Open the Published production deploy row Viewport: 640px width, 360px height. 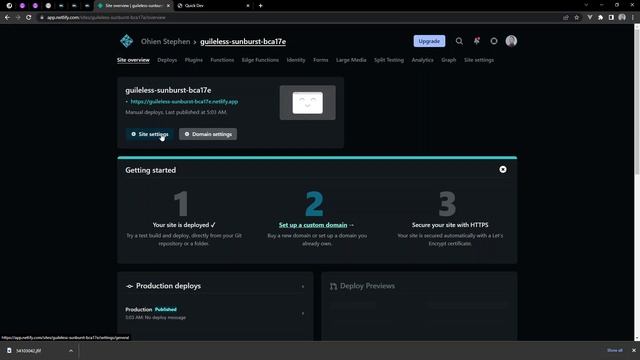pos(215,313)
